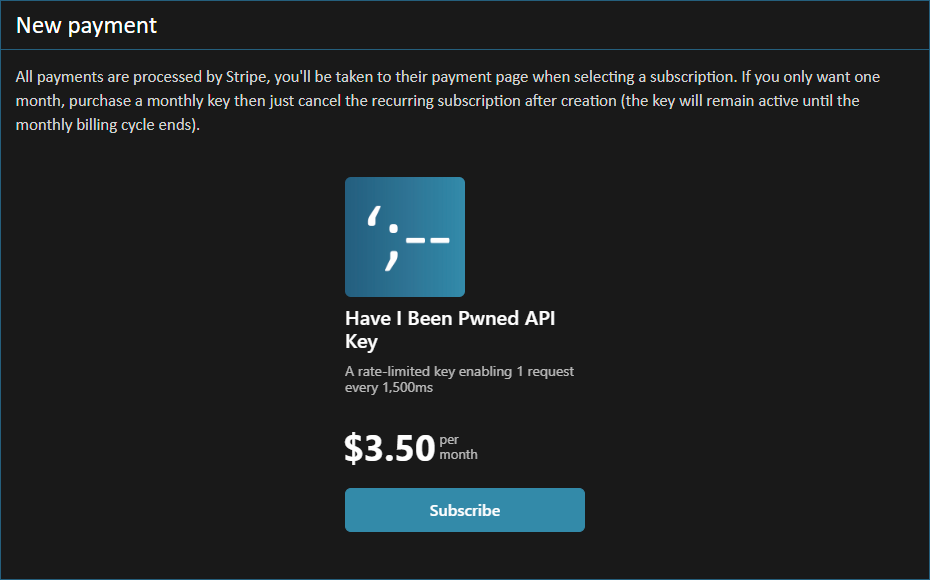Screen dimensions: 930x580
Task: Click the 'per month' billing label
Action: pos(458,446)
